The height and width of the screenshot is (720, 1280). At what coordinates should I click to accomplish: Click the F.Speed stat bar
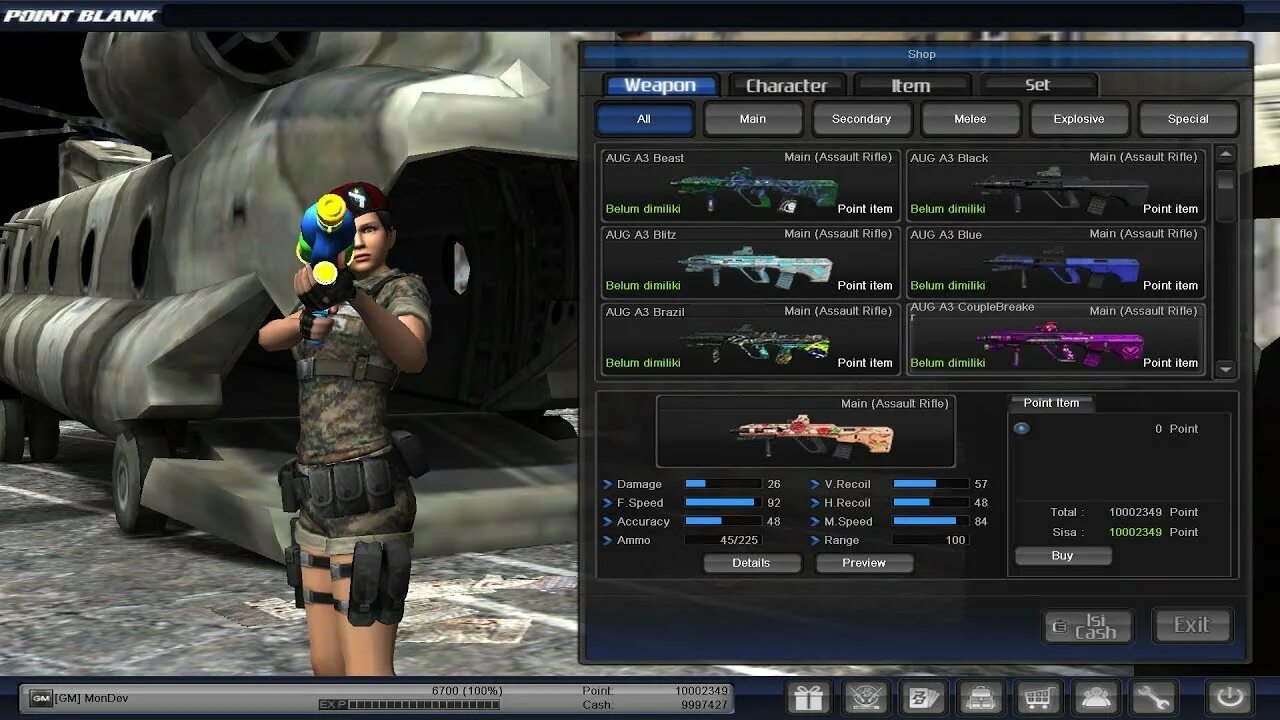click(722, 503)
